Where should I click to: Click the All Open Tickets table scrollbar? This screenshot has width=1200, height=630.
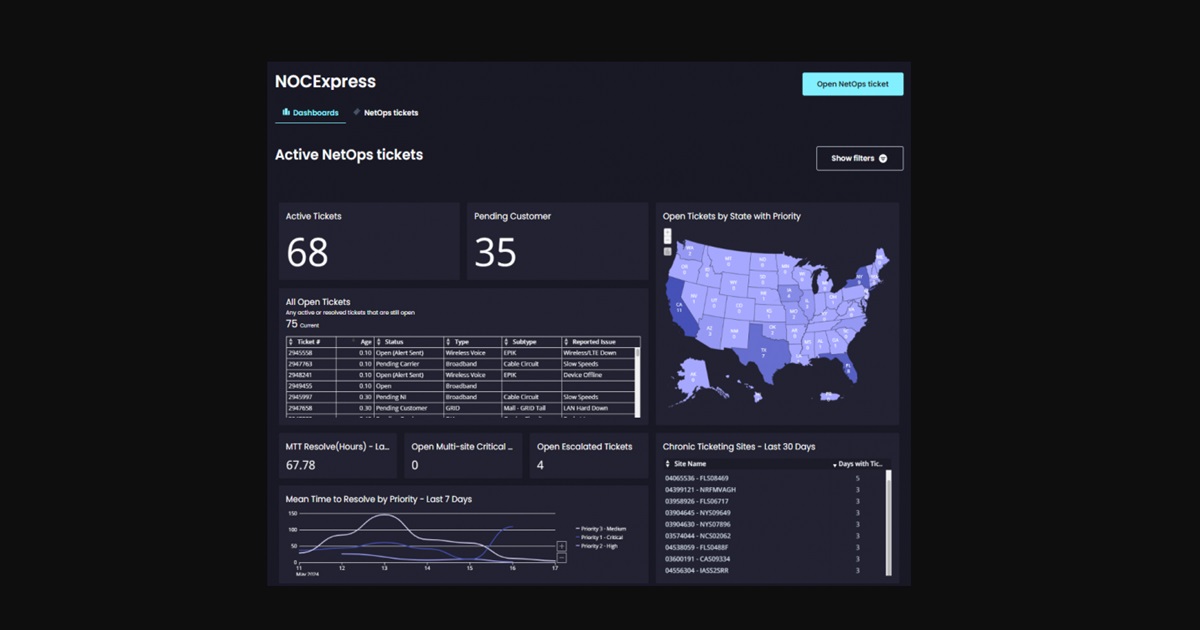tap(638, 376)
